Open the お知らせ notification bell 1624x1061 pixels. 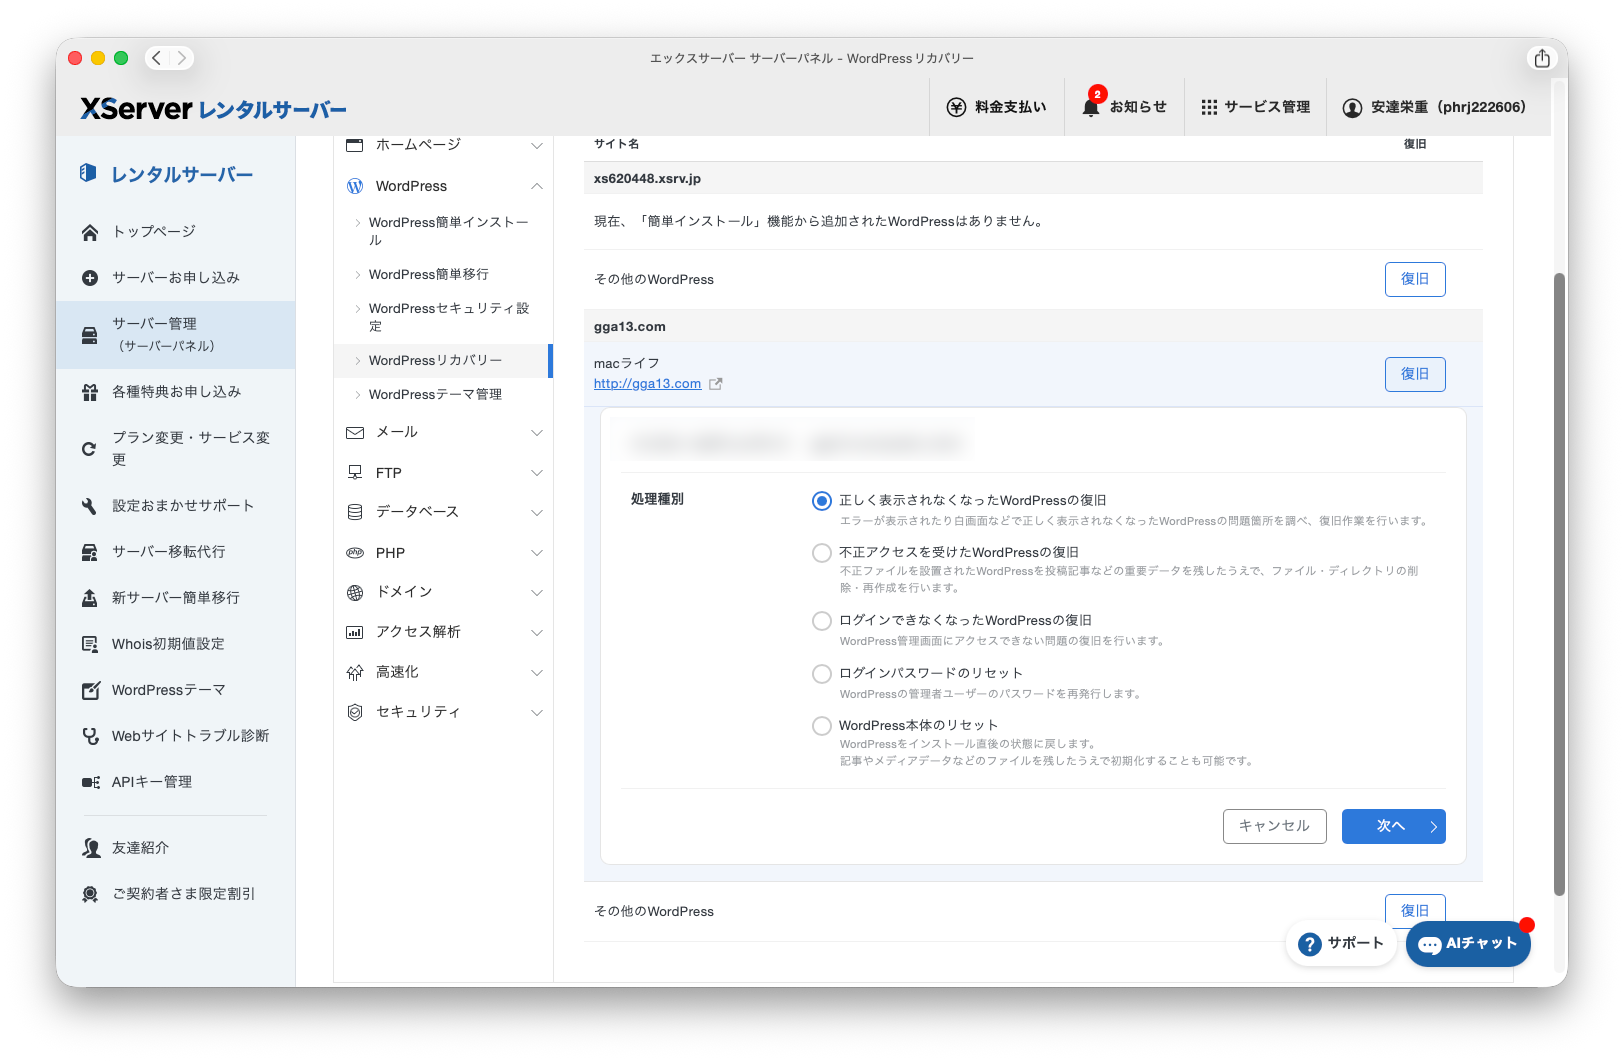[x=1091, y=107]
